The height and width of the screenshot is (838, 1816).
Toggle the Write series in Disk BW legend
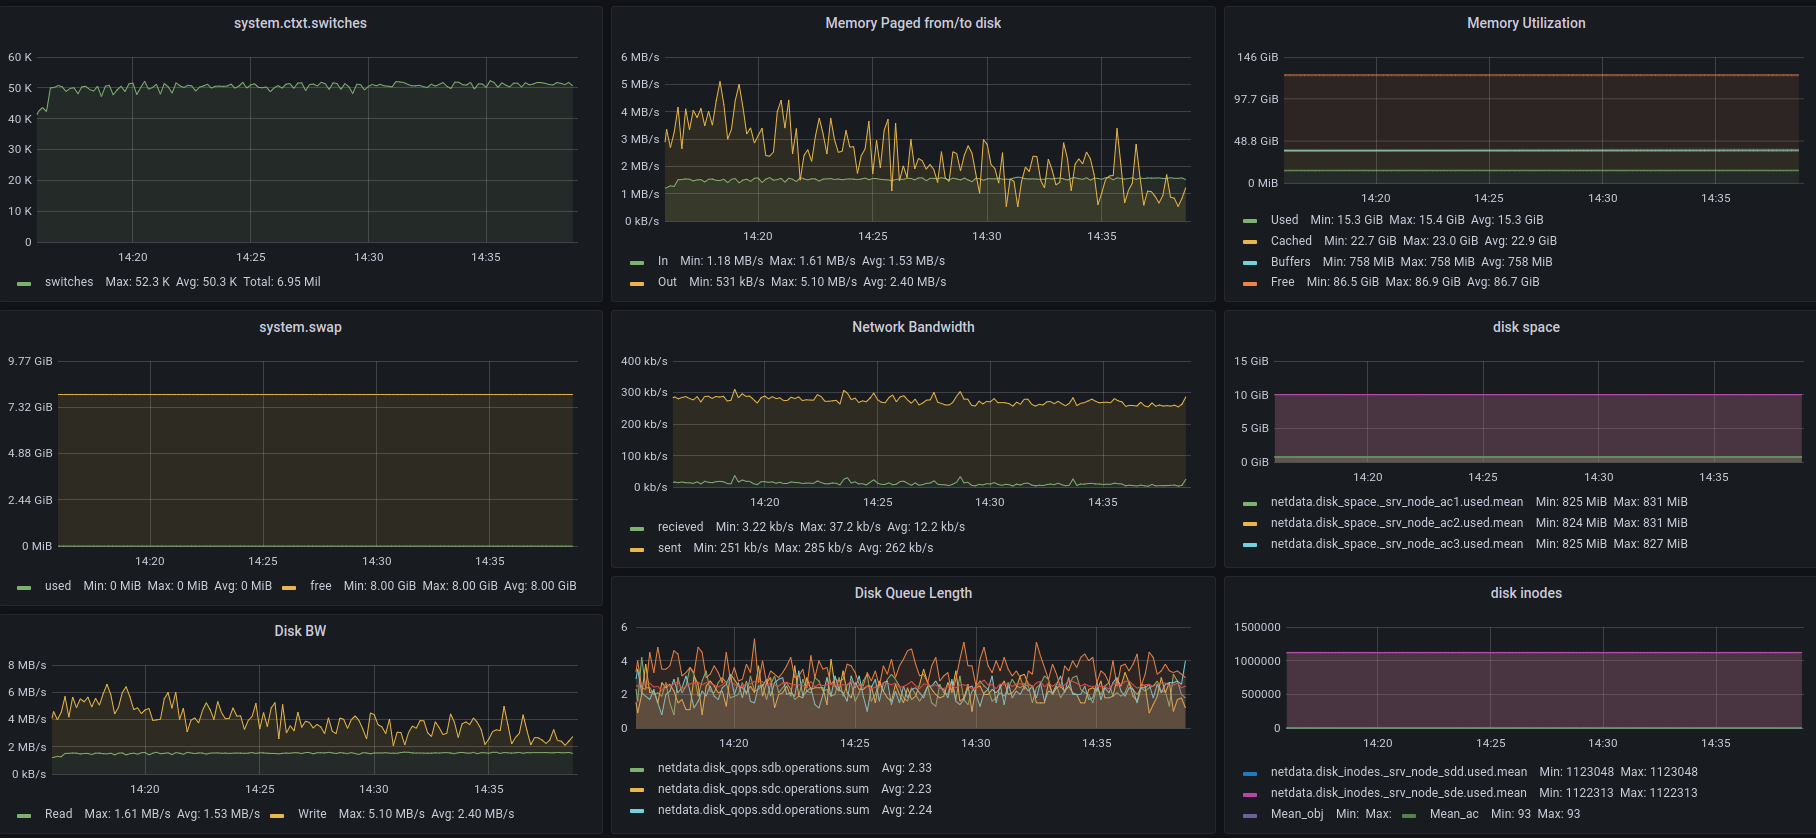[312, 814]
